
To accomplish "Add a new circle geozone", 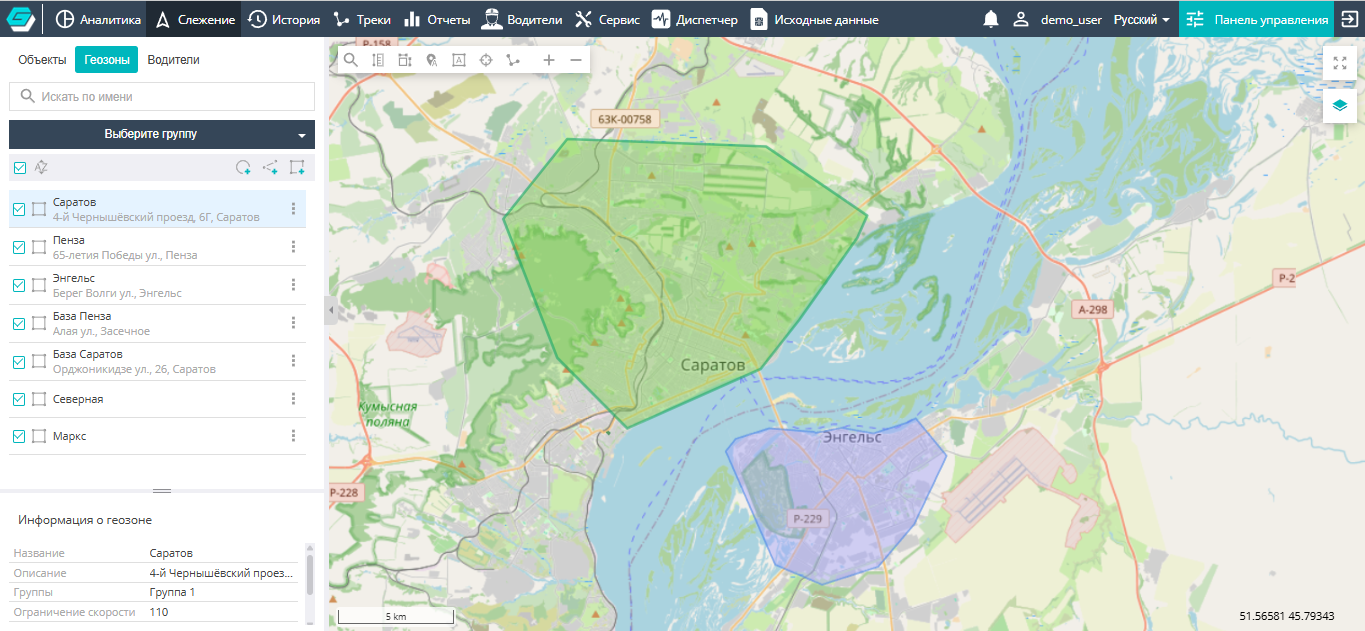I will [243, 167].
